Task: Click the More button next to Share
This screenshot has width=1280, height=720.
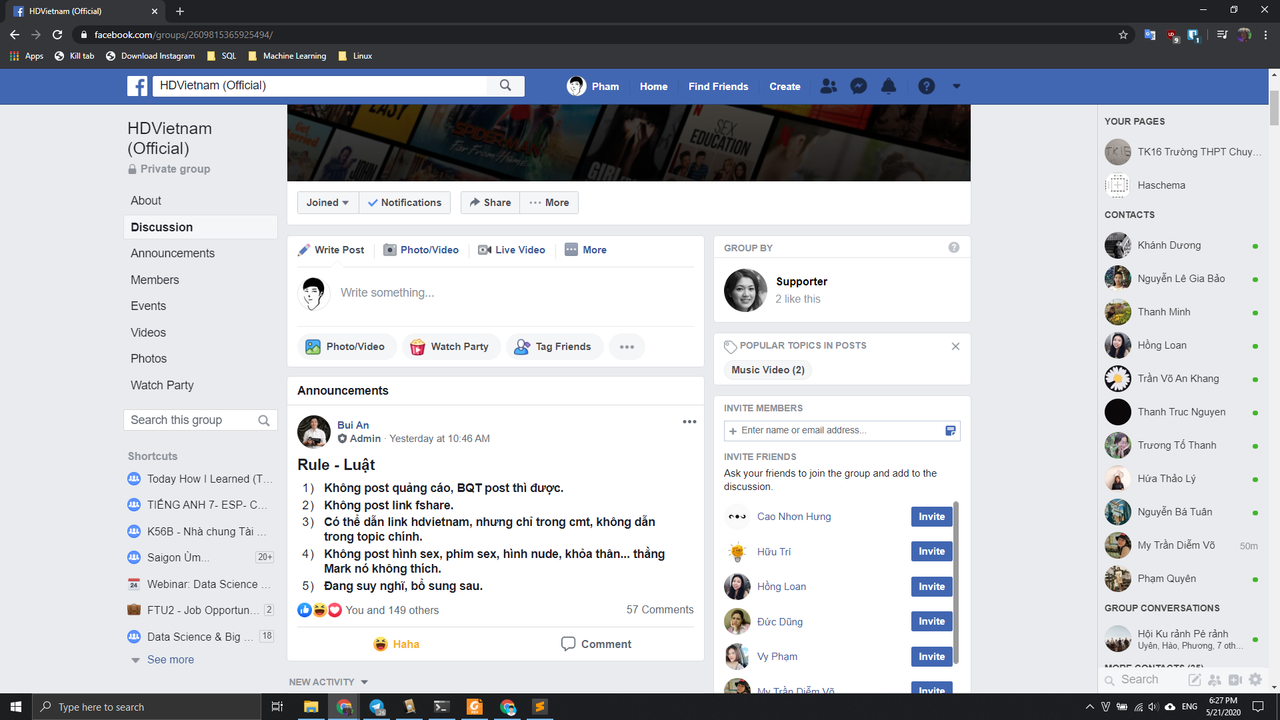Action: (549, 202)
